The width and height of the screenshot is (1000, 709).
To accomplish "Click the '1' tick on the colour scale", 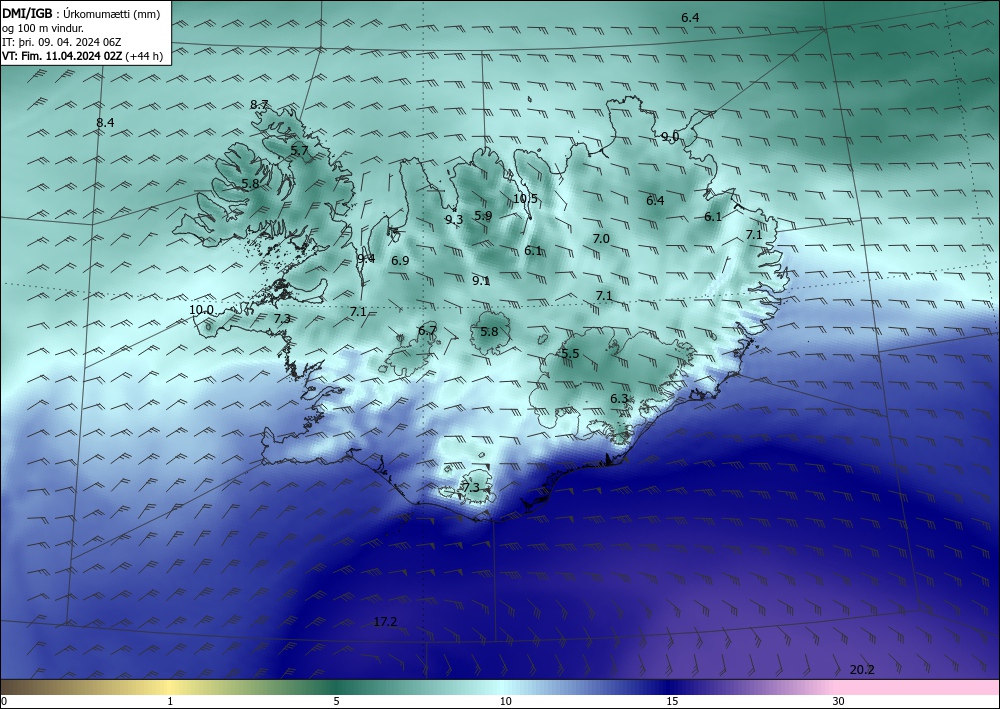I will pos(170,701).
